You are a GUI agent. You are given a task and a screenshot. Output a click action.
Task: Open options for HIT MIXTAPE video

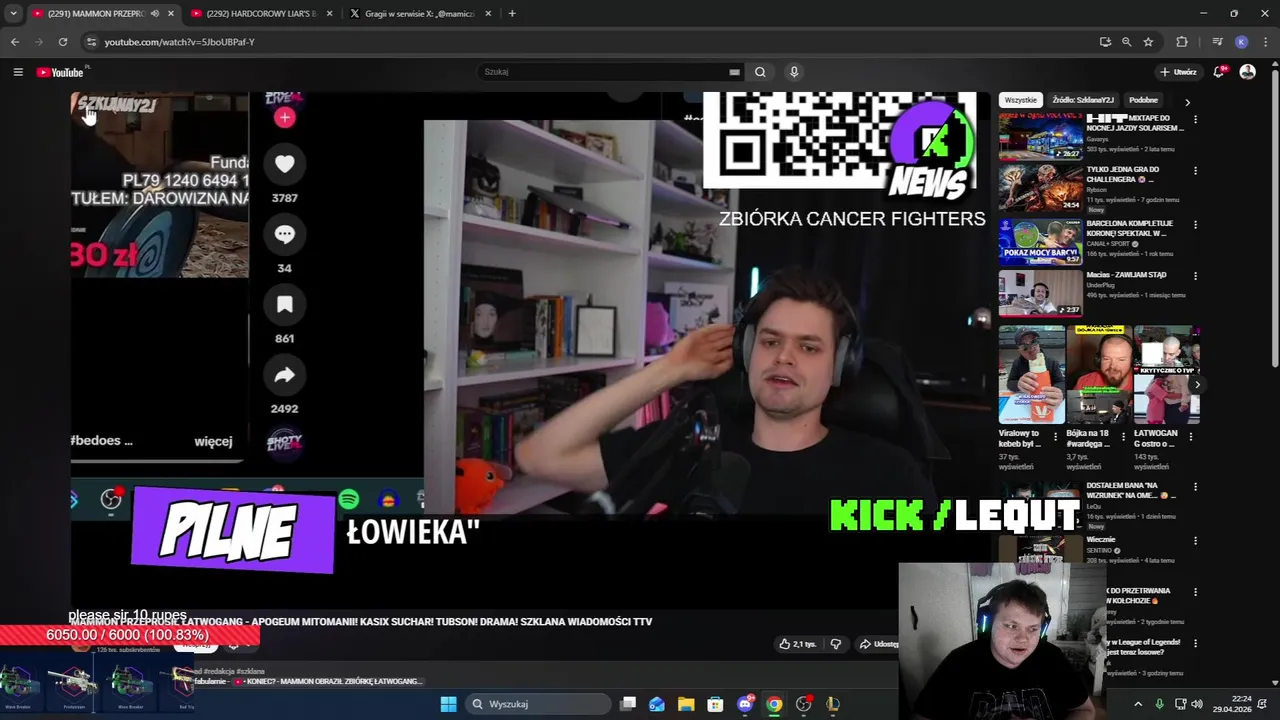[1195, 119]
